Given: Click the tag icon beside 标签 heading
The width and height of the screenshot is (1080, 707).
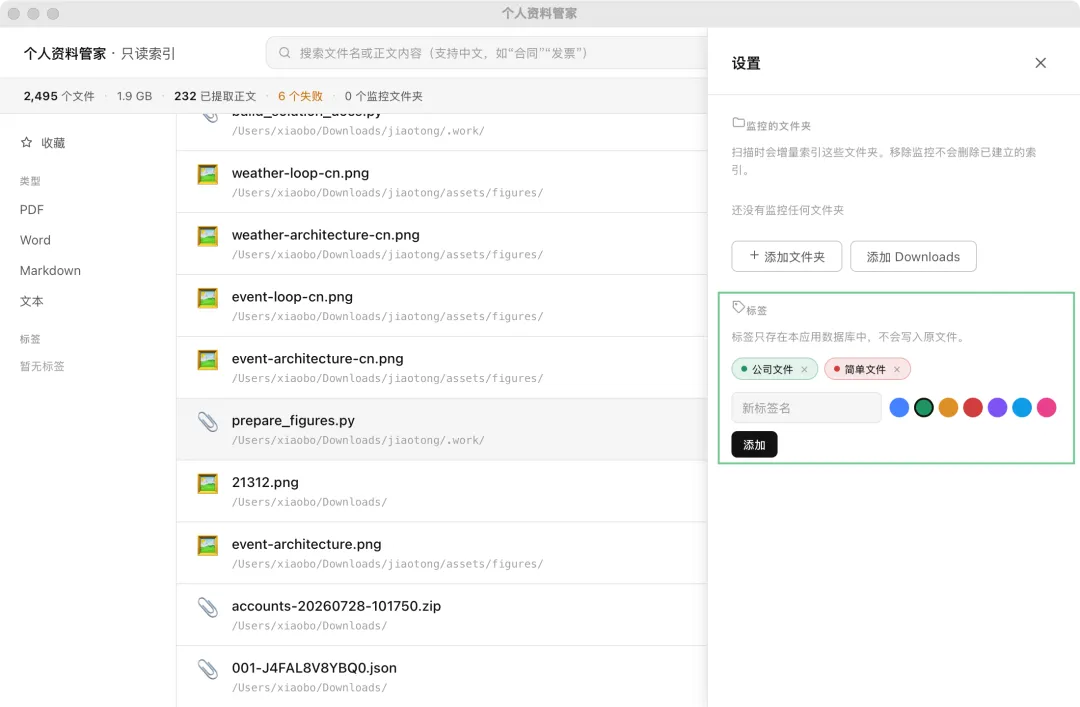Looking at the screenshot, I should 738,307.
